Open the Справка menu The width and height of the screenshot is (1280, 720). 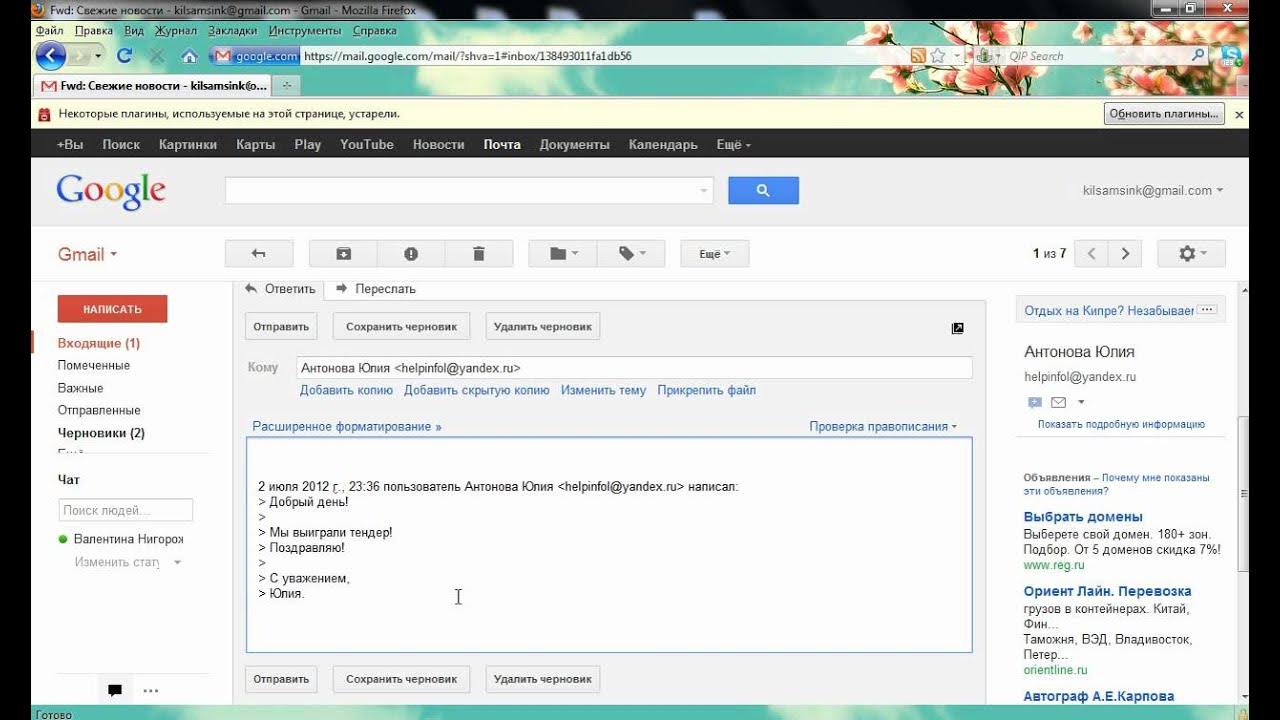point(375,30)
